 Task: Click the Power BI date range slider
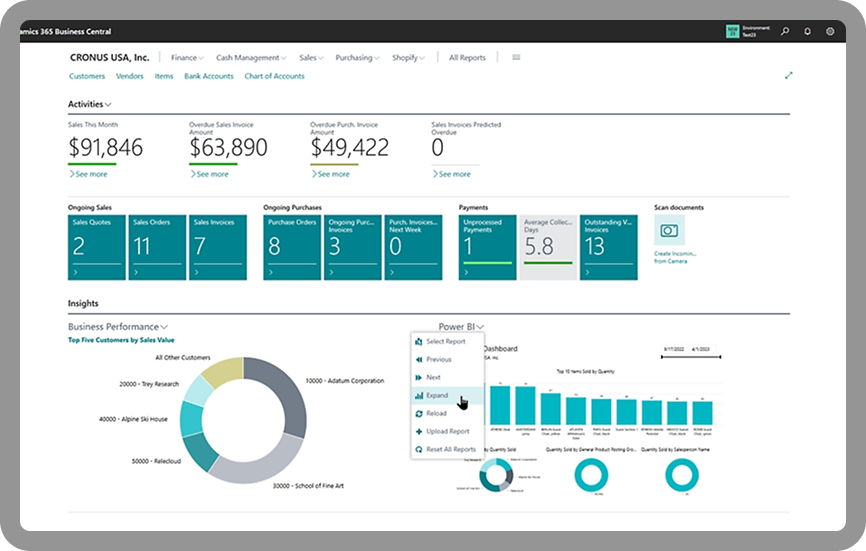click(691, 357)
